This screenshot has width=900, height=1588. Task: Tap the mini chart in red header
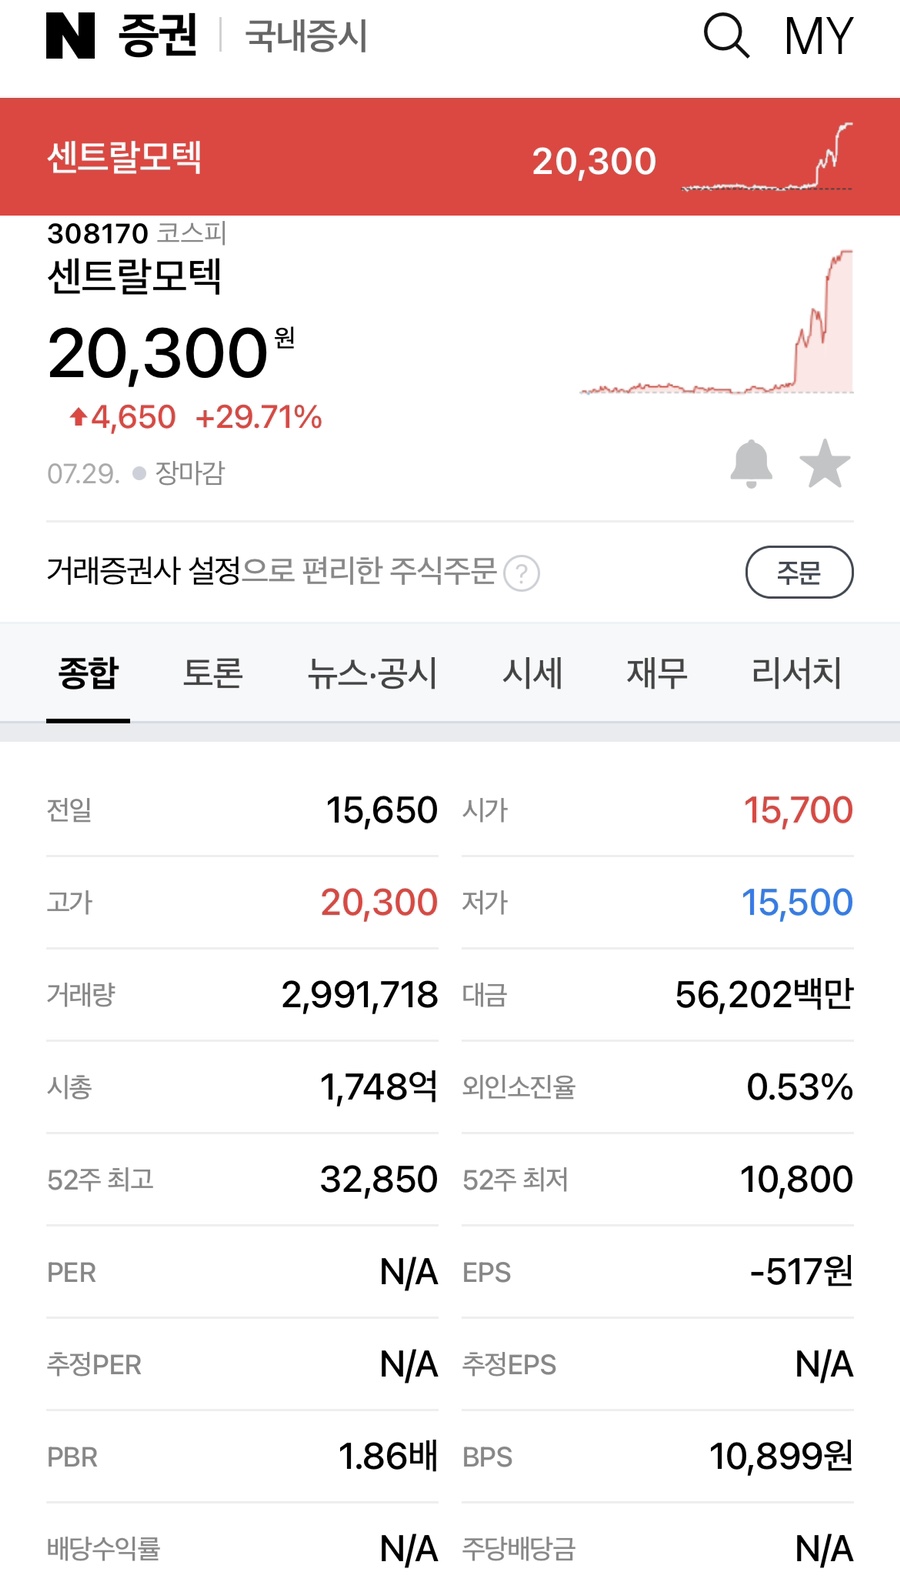click(x=767, y=157)
